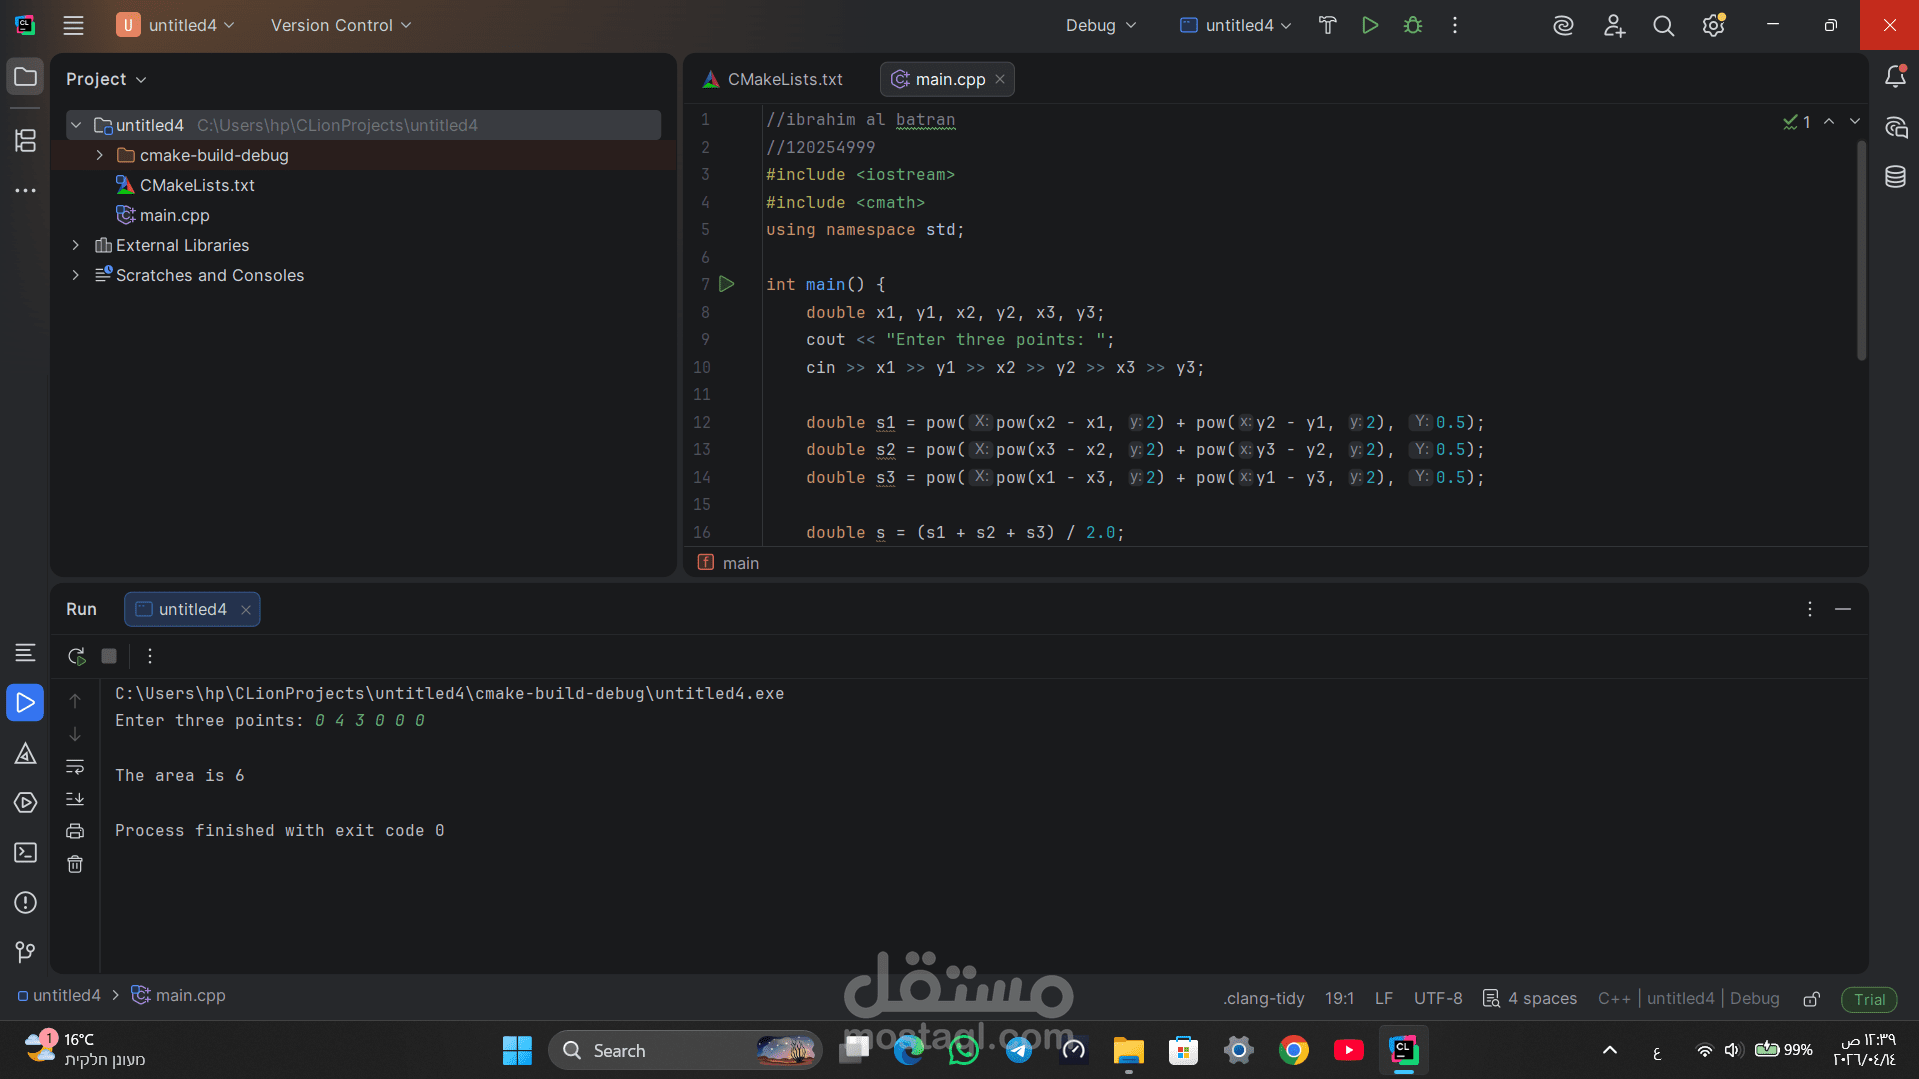
Task: Click the Trial license badge
Action: 1869,999
